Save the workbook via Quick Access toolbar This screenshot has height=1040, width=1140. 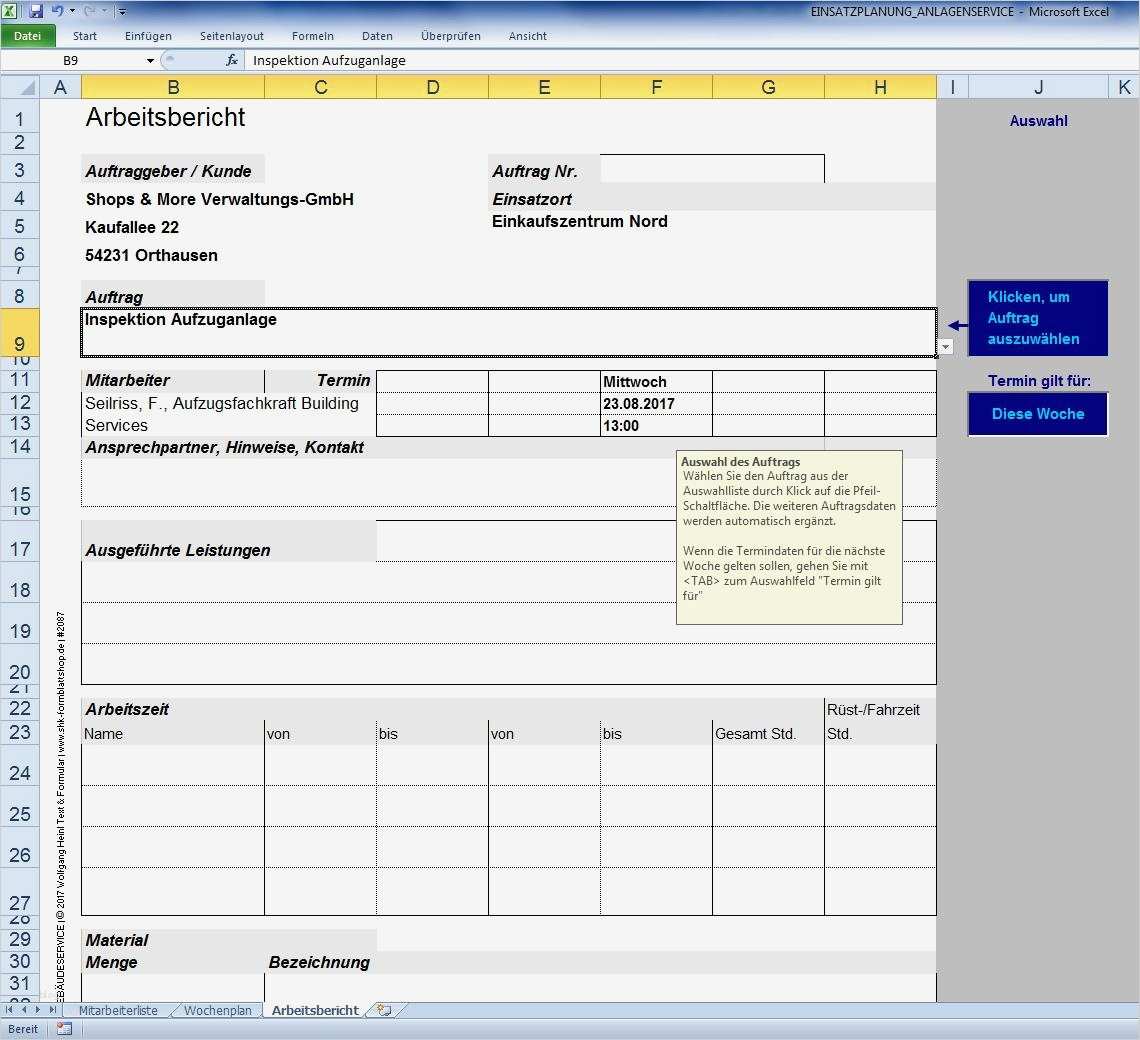point(36,9)
